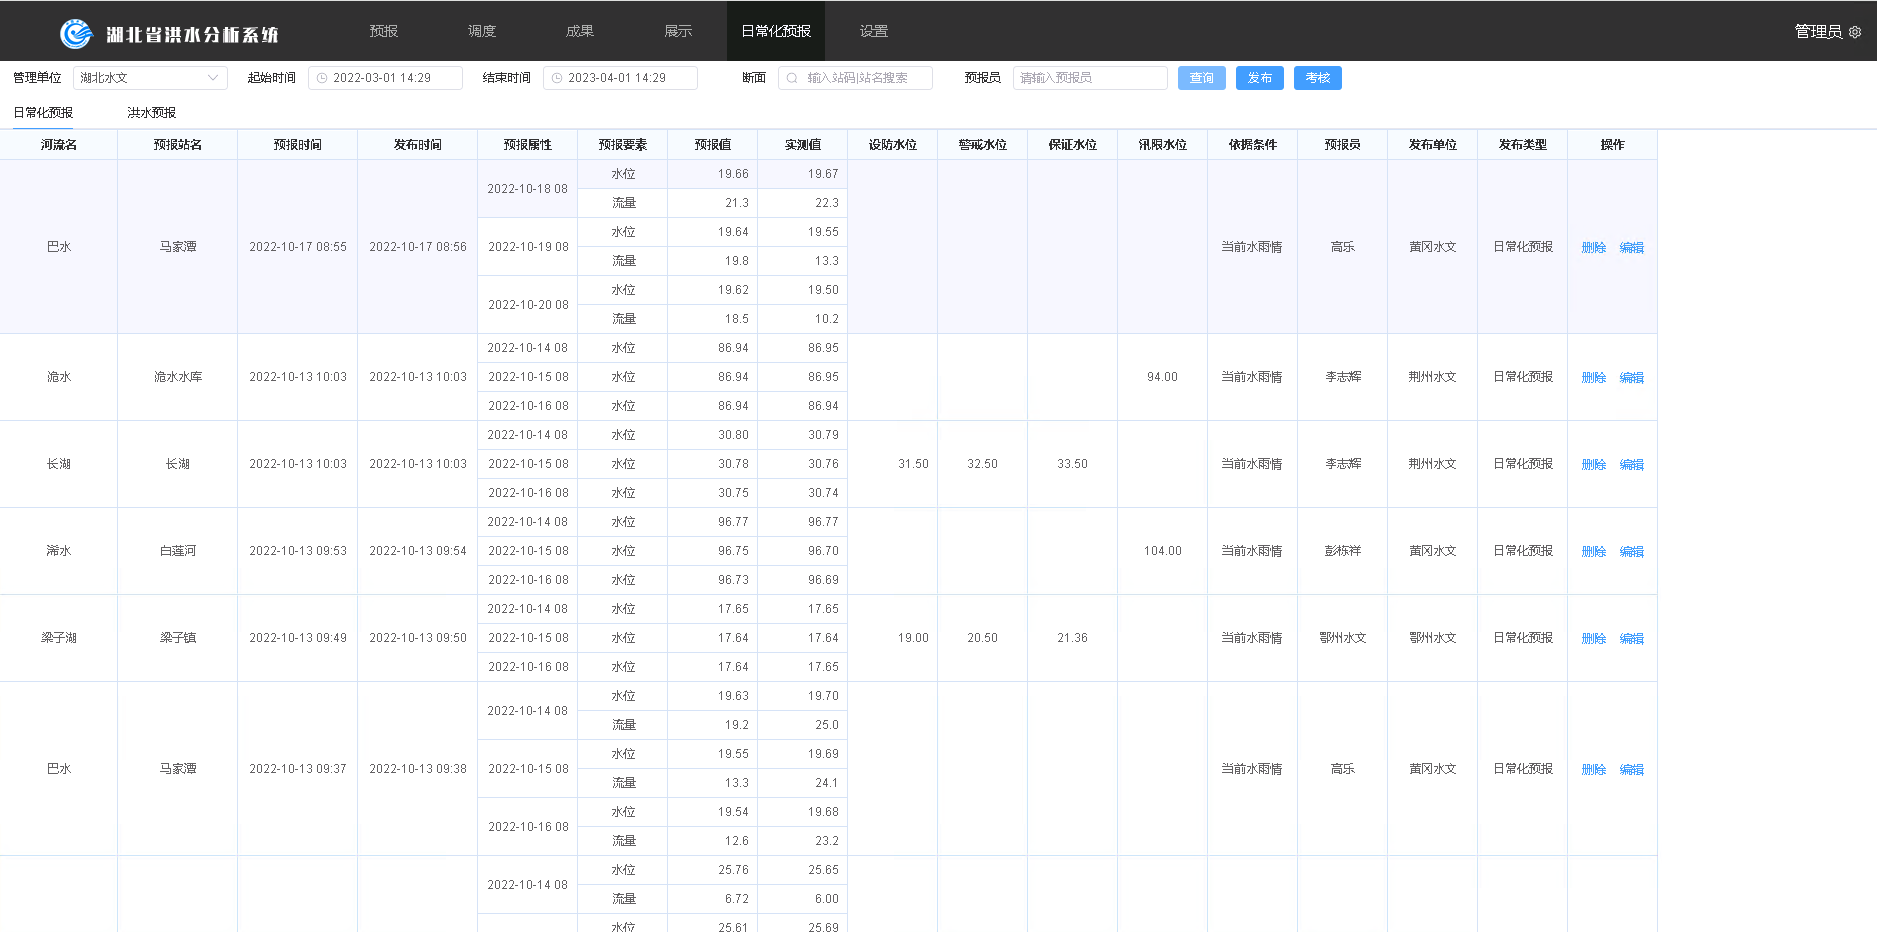The width and height of the screenshot is (1877, 932).
Task: Click the 预报值 column header
Action: click(x=713, y=145)
